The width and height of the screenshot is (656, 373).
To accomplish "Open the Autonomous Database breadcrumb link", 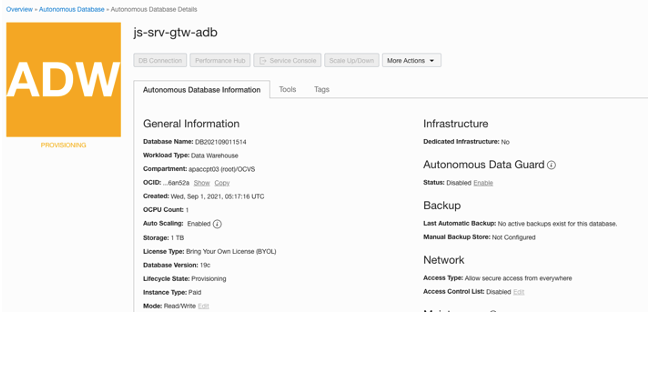I will pos(72,9).
